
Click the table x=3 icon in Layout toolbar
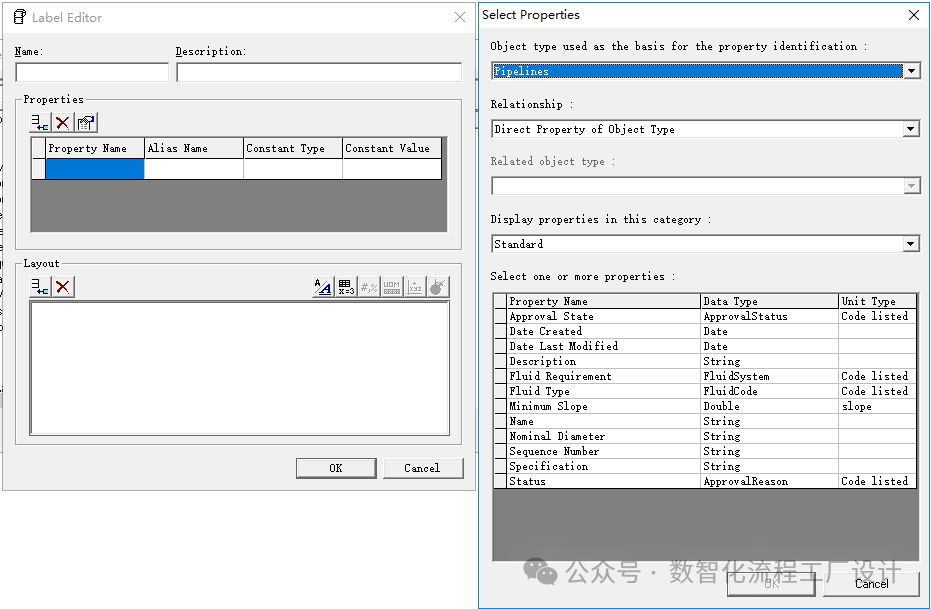click(346, 287)
